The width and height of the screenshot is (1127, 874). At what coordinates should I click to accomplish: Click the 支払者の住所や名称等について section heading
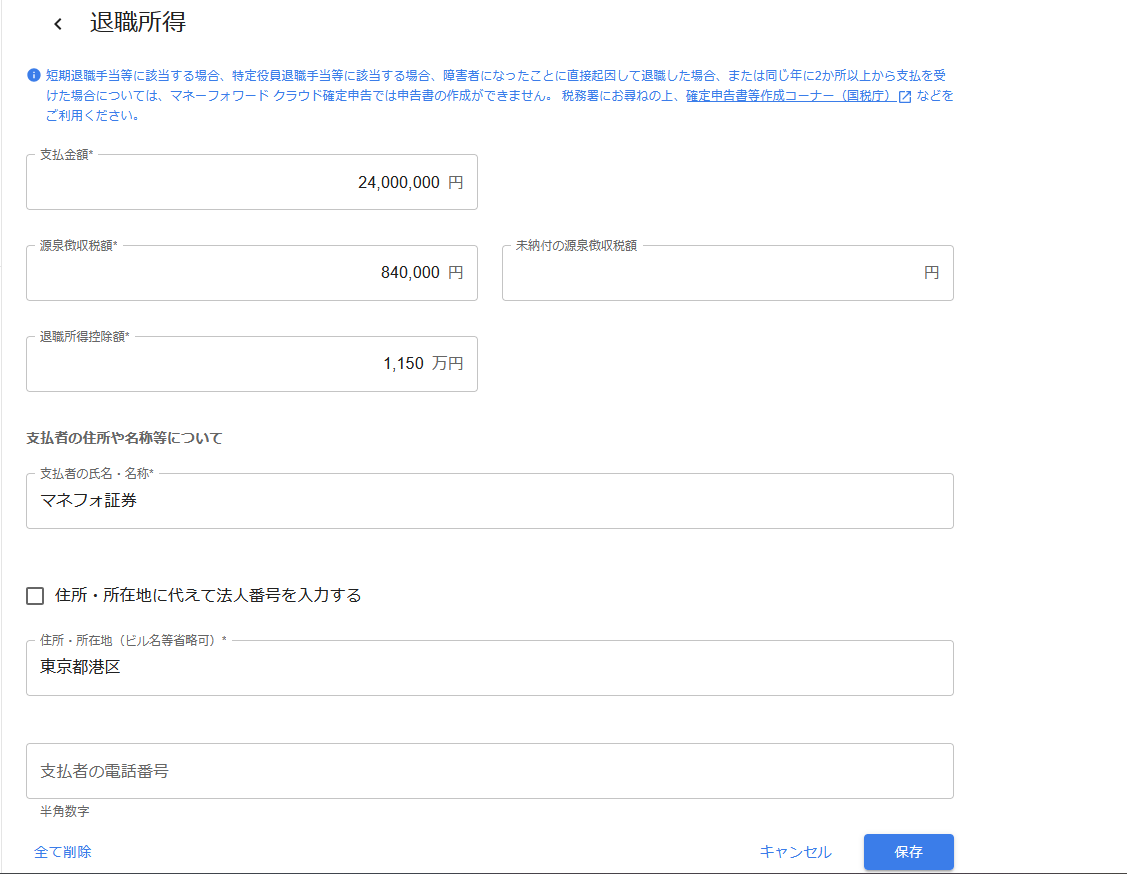(x=124, y=438)
